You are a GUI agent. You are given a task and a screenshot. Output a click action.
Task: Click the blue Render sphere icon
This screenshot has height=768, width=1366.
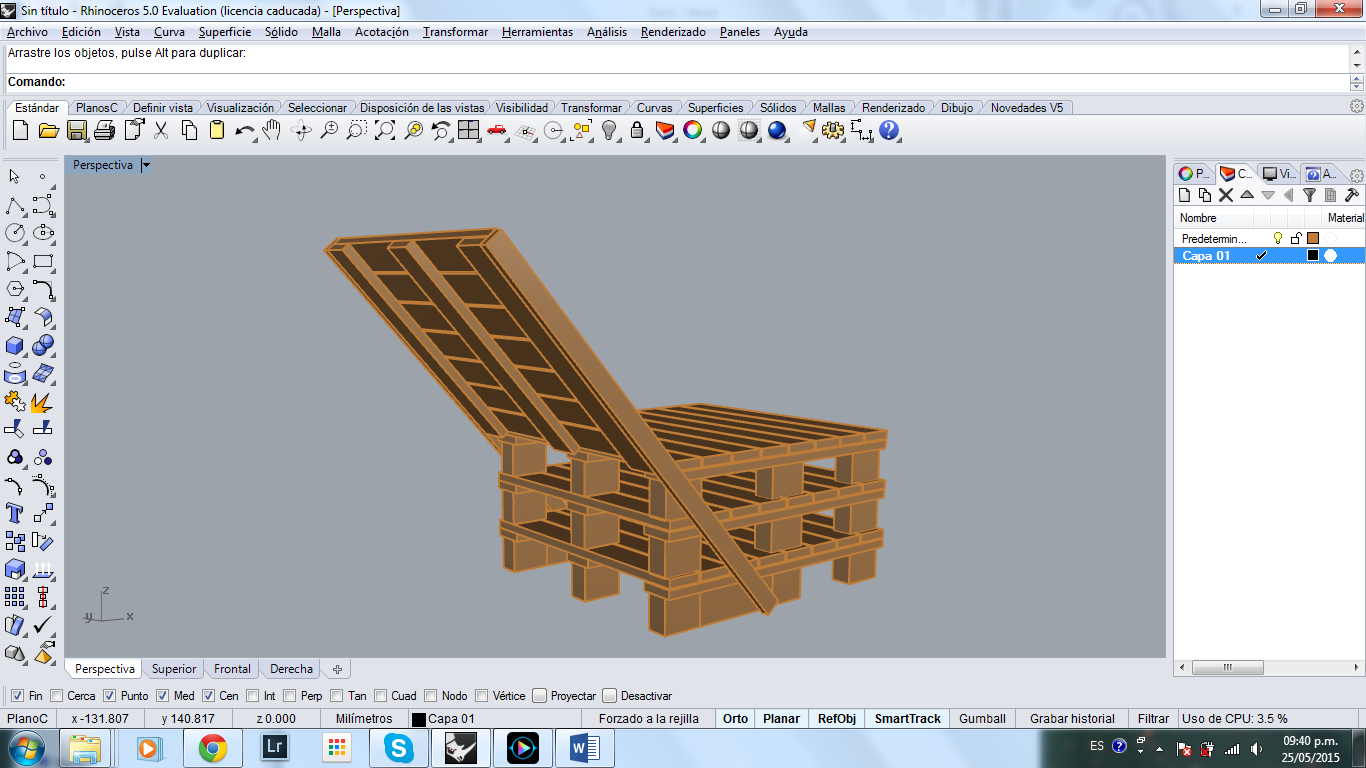click(x=777, y=130)
